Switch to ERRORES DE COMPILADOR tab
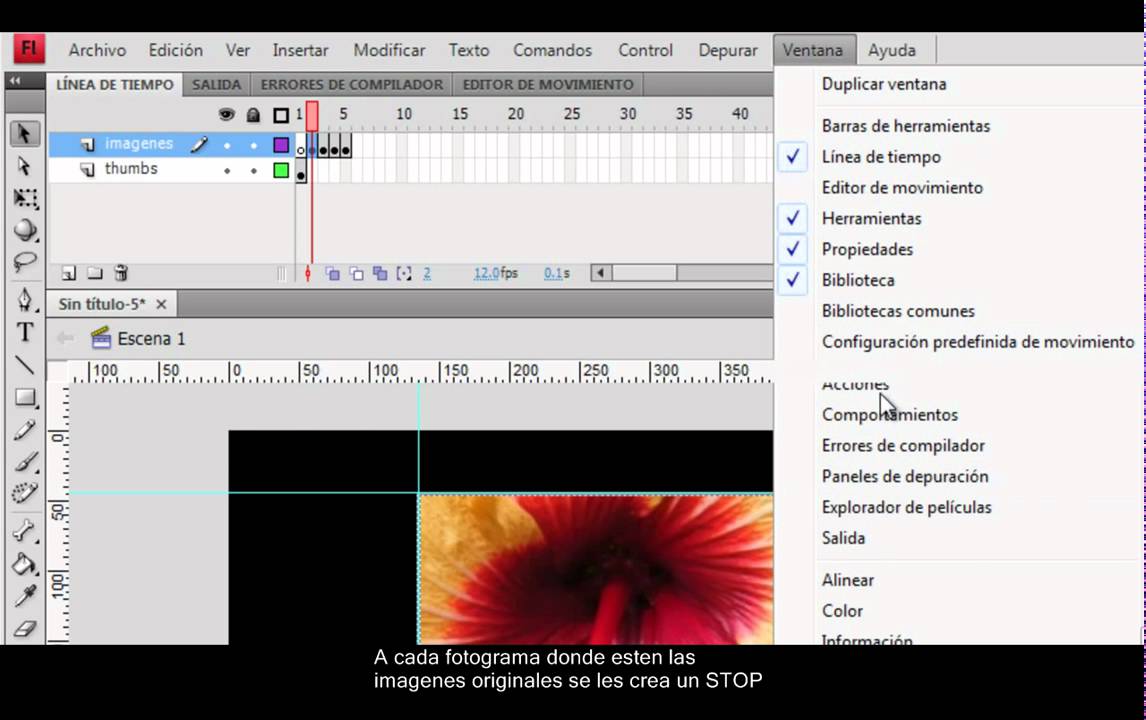Viewport: 1146px width, 720px height. [x=352, y=85]
